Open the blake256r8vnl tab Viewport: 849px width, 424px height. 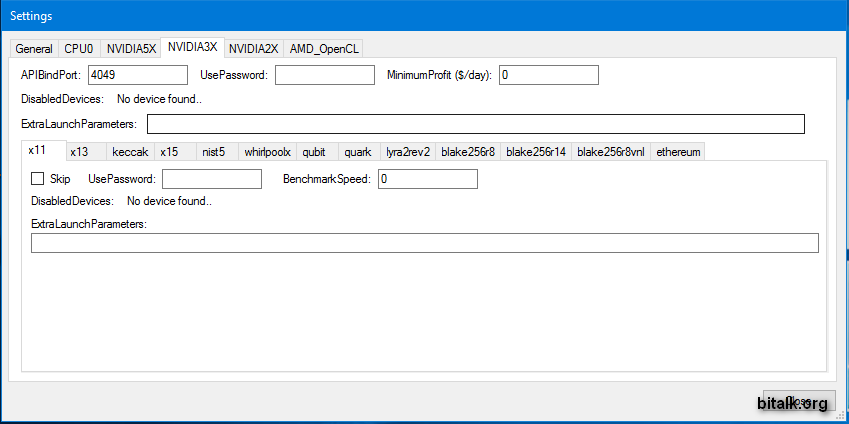[x=610, y=152]
